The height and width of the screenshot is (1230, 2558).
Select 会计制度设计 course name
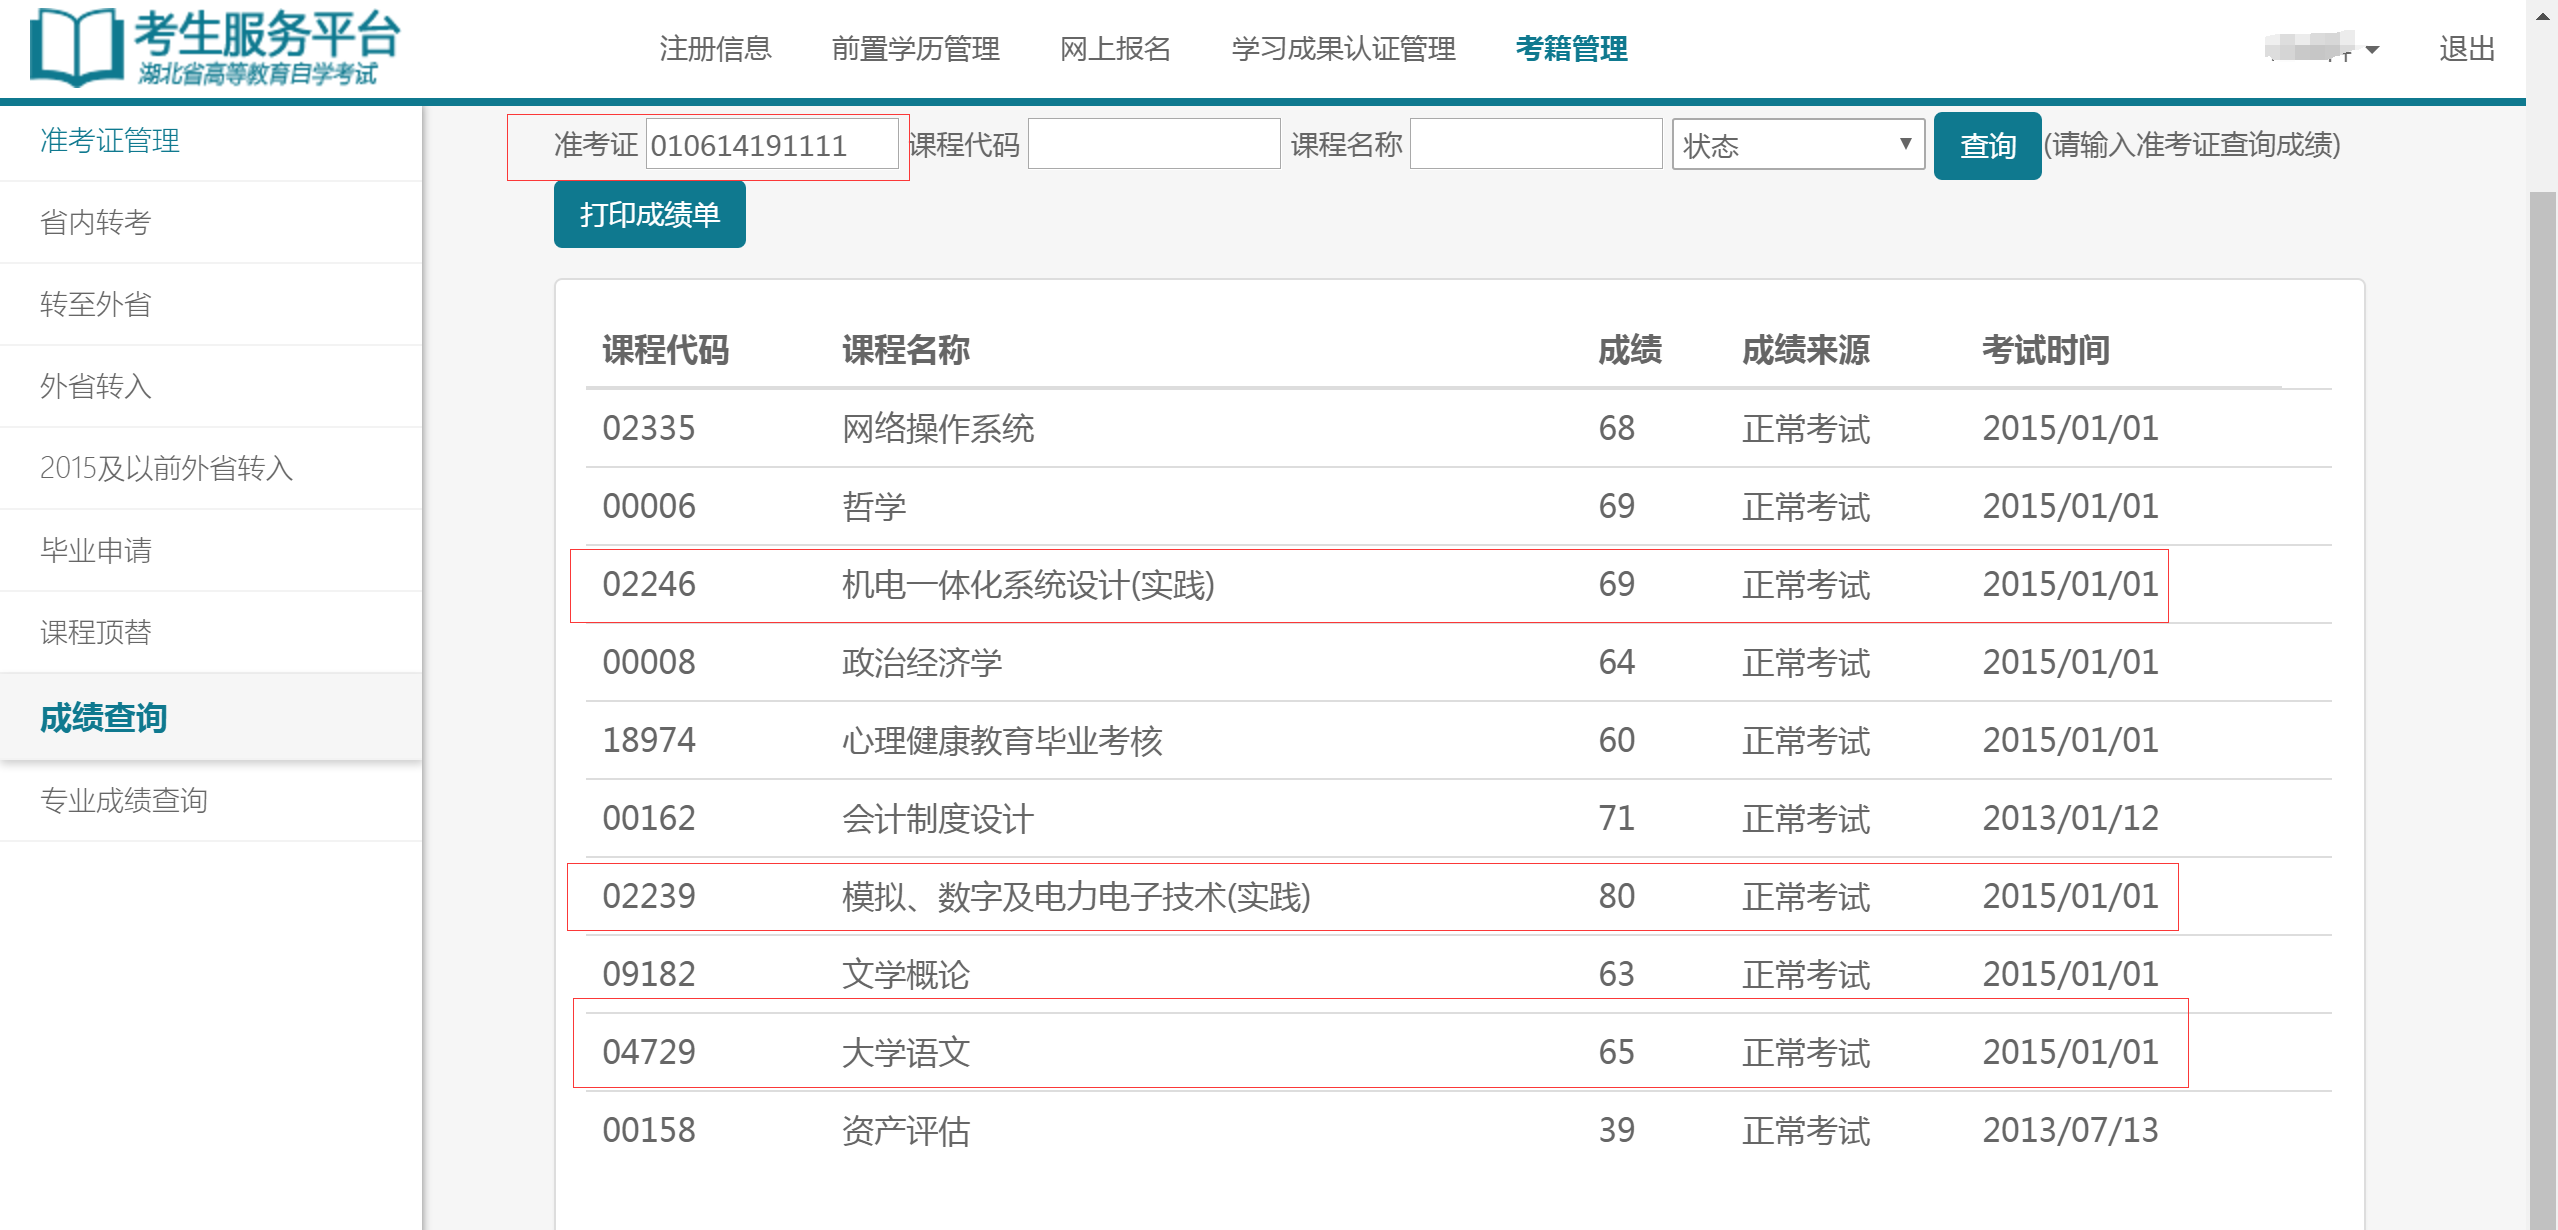tap(937, 818)
